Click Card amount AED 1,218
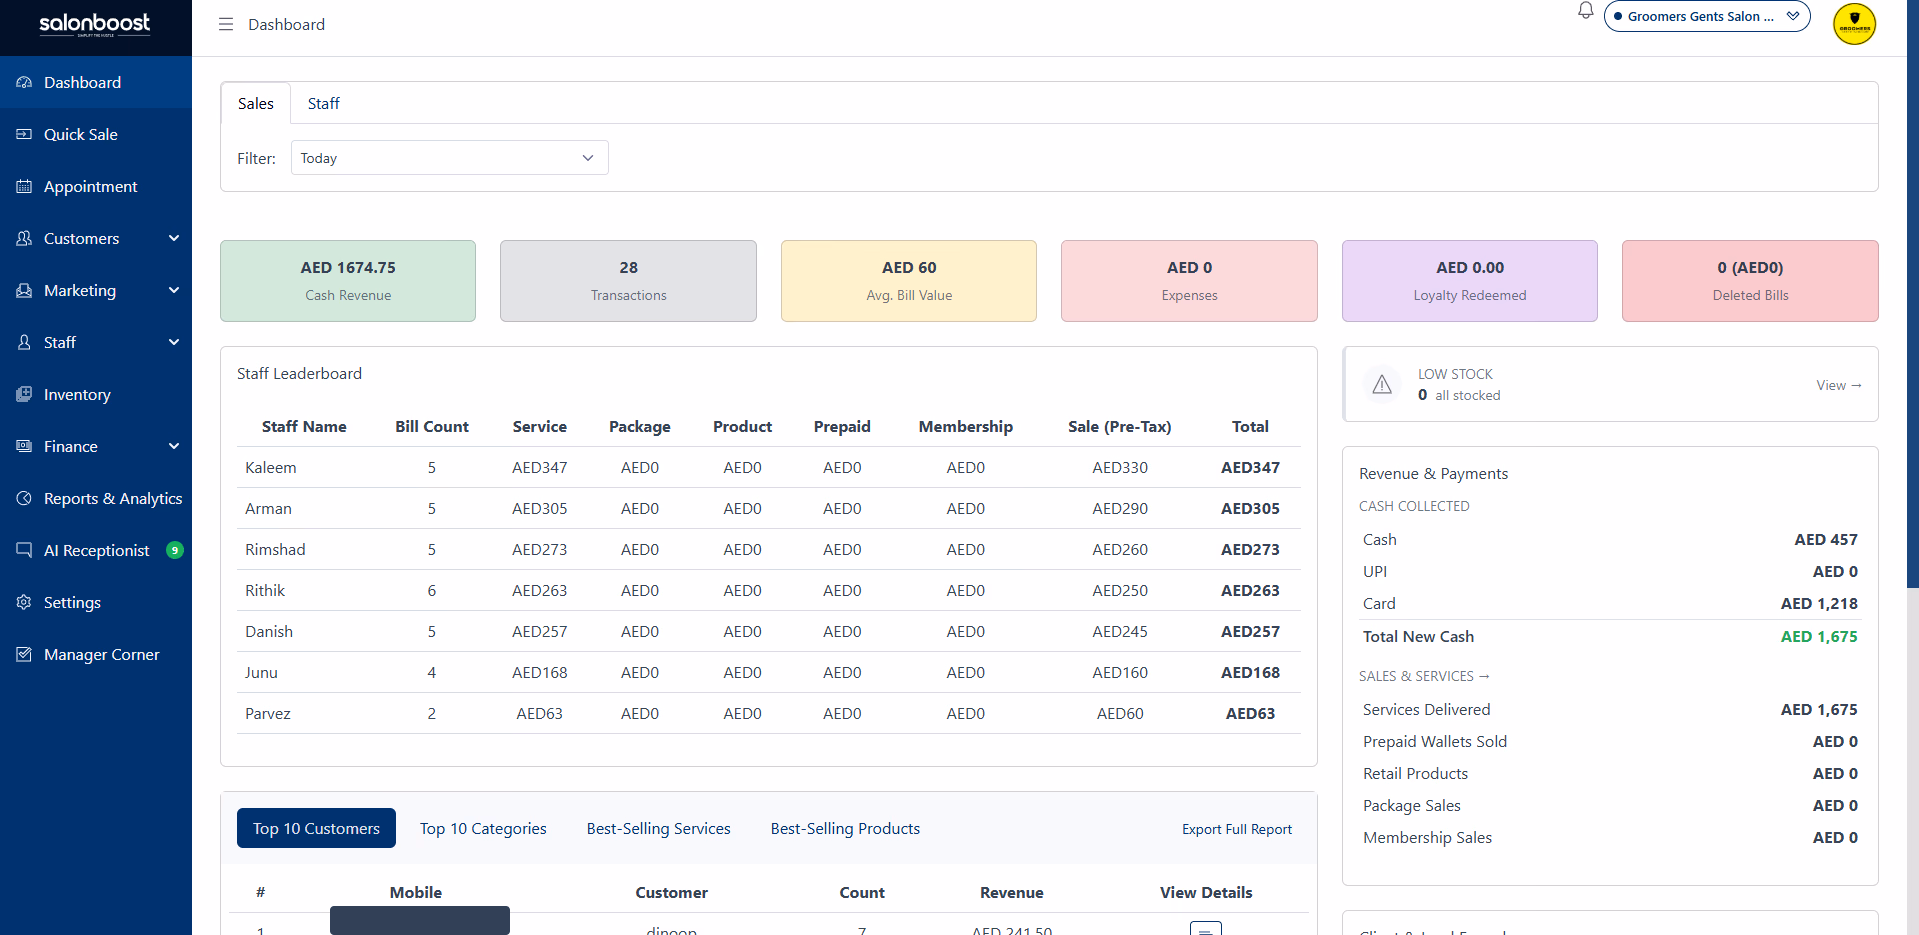Screen dimensions: 1919x935 coord(1819,603)
